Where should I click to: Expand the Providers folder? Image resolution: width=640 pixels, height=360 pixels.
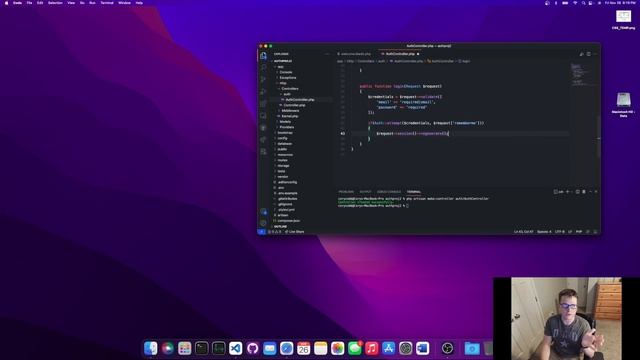(287, 127)
